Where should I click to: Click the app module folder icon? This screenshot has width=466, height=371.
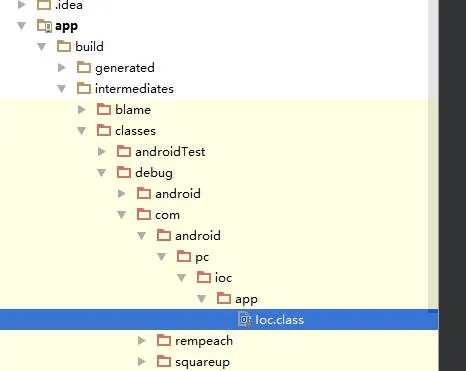44,26
